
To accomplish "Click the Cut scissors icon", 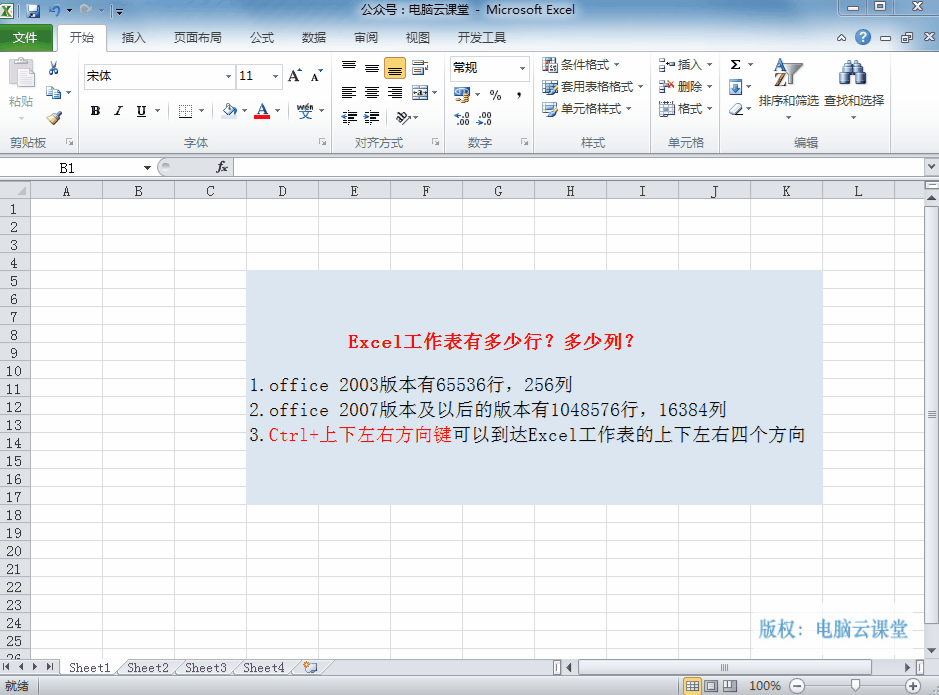I will point(53,68).
